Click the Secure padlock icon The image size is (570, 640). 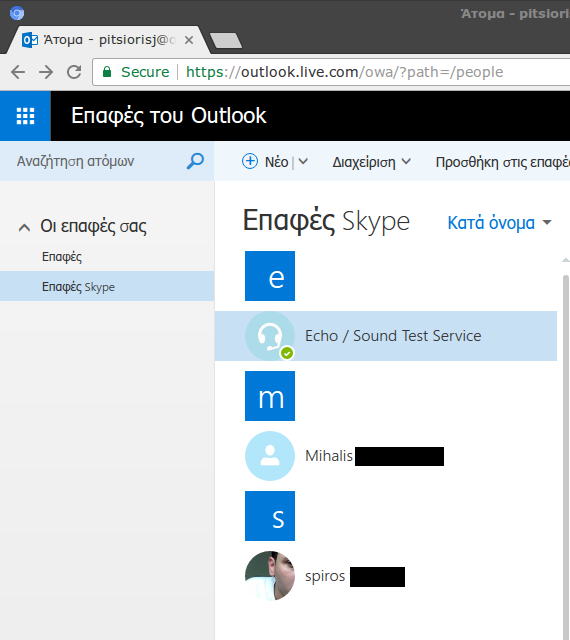(107, 72)
